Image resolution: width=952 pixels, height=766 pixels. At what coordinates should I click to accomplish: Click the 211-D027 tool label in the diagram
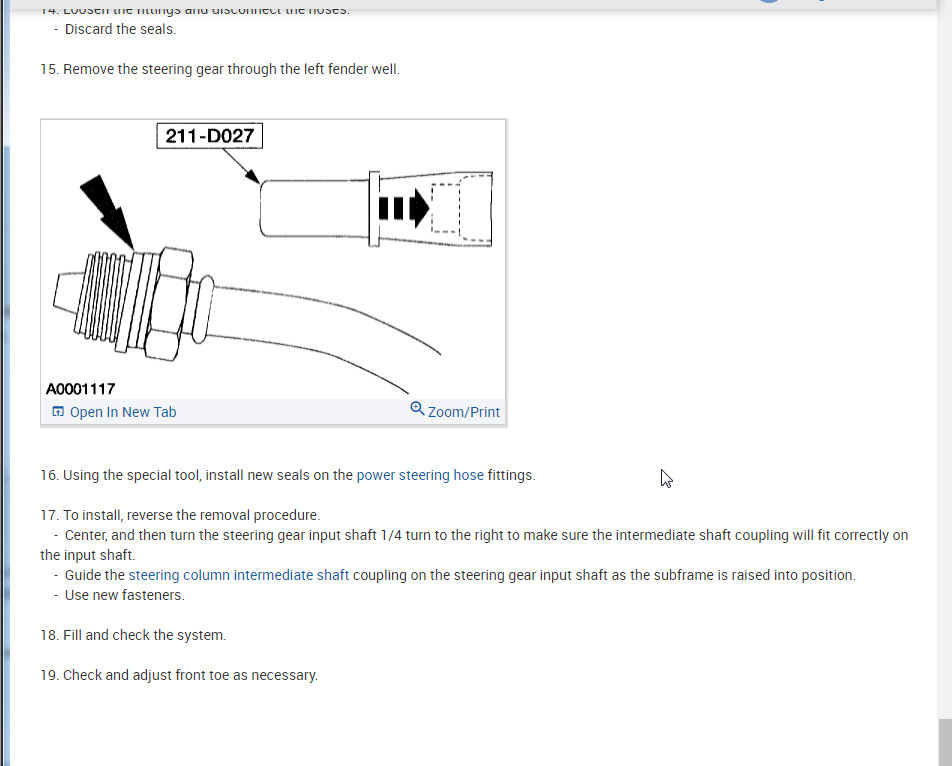209,136
